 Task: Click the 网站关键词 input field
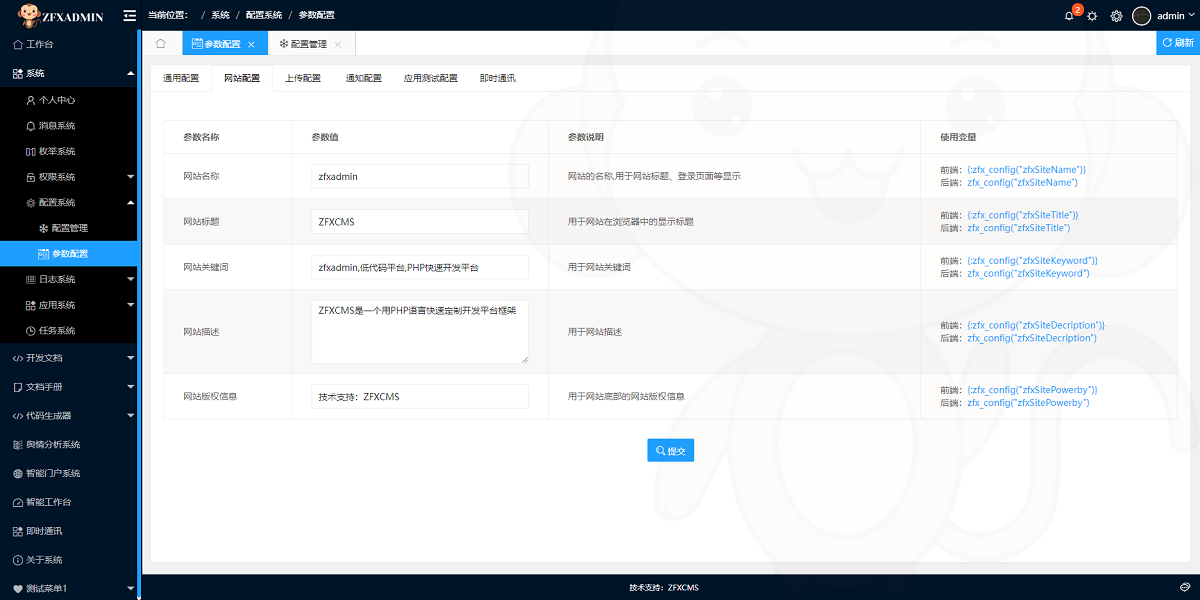point(420,267)
